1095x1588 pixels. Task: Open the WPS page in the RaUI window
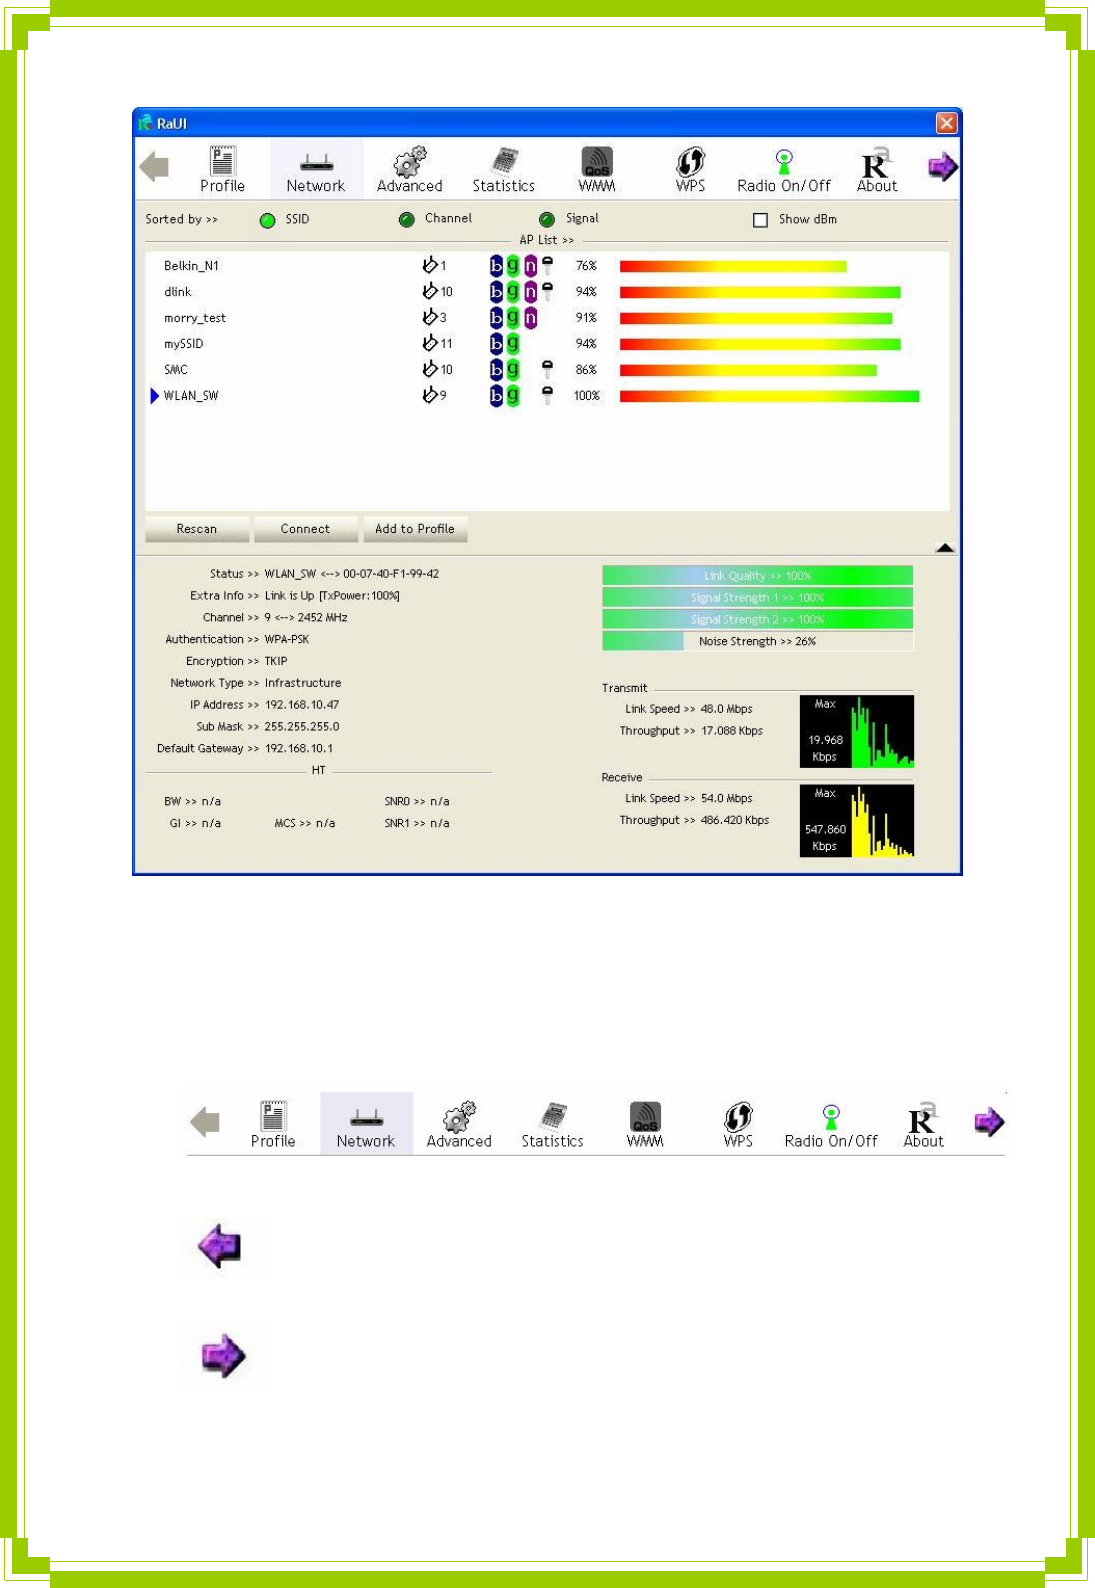pyautogui.click(x=690, y=169)
